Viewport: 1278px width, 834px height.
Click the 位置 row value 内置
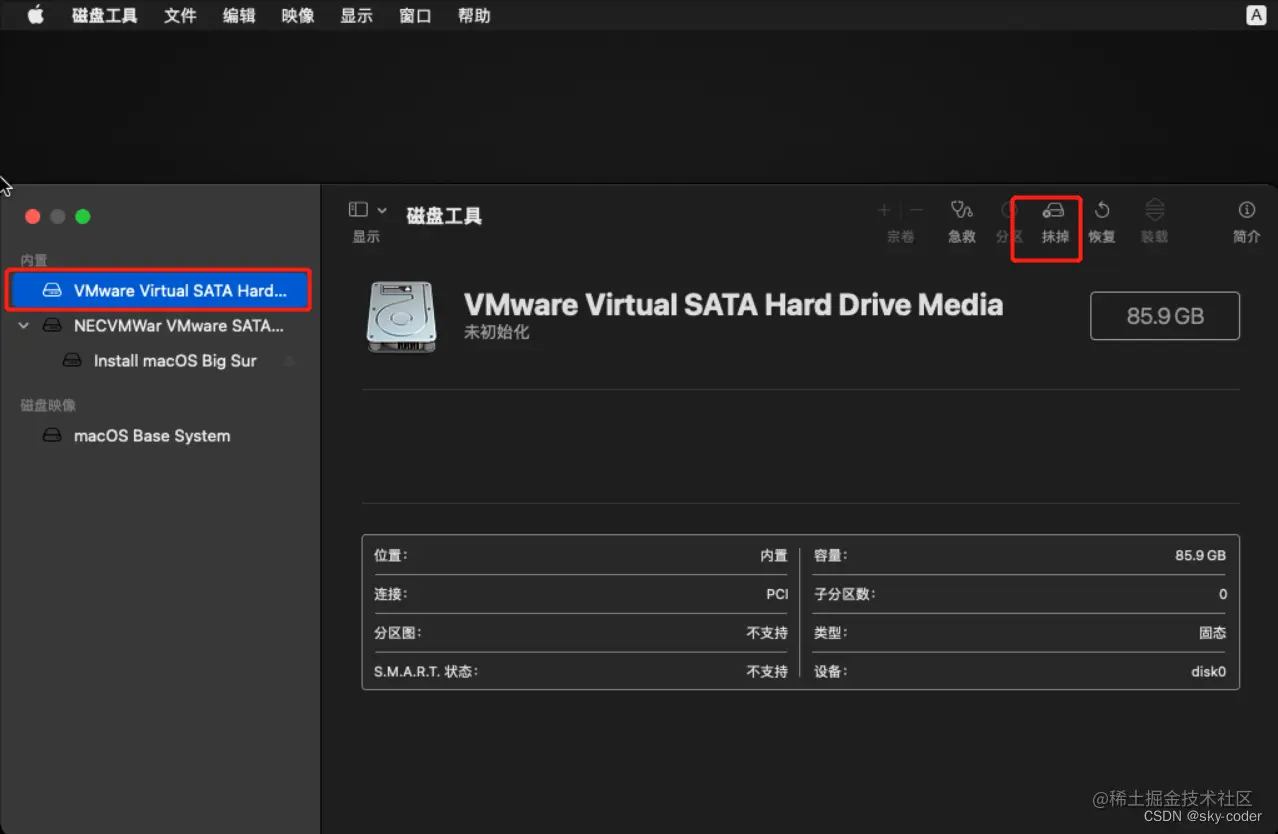point(774,555)
